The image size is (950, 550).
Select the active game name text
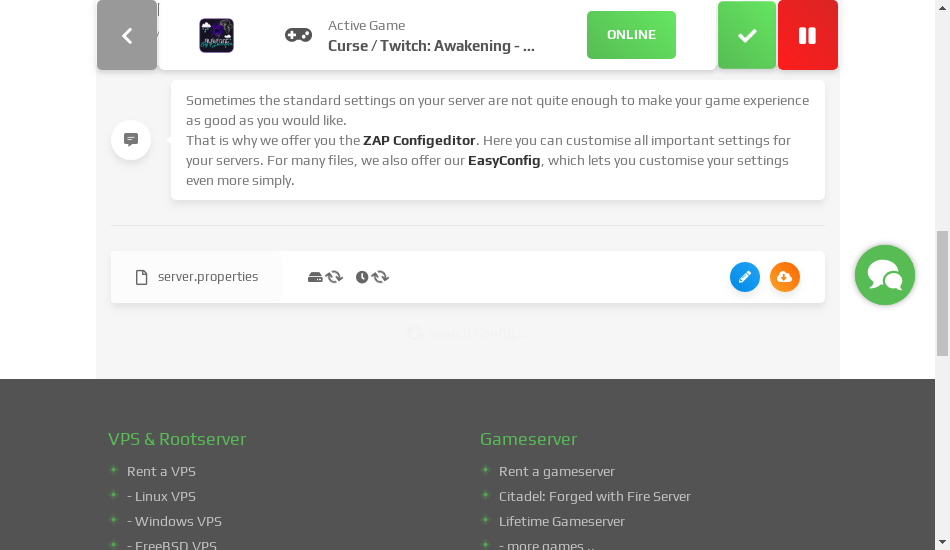(x=431, y=46)
